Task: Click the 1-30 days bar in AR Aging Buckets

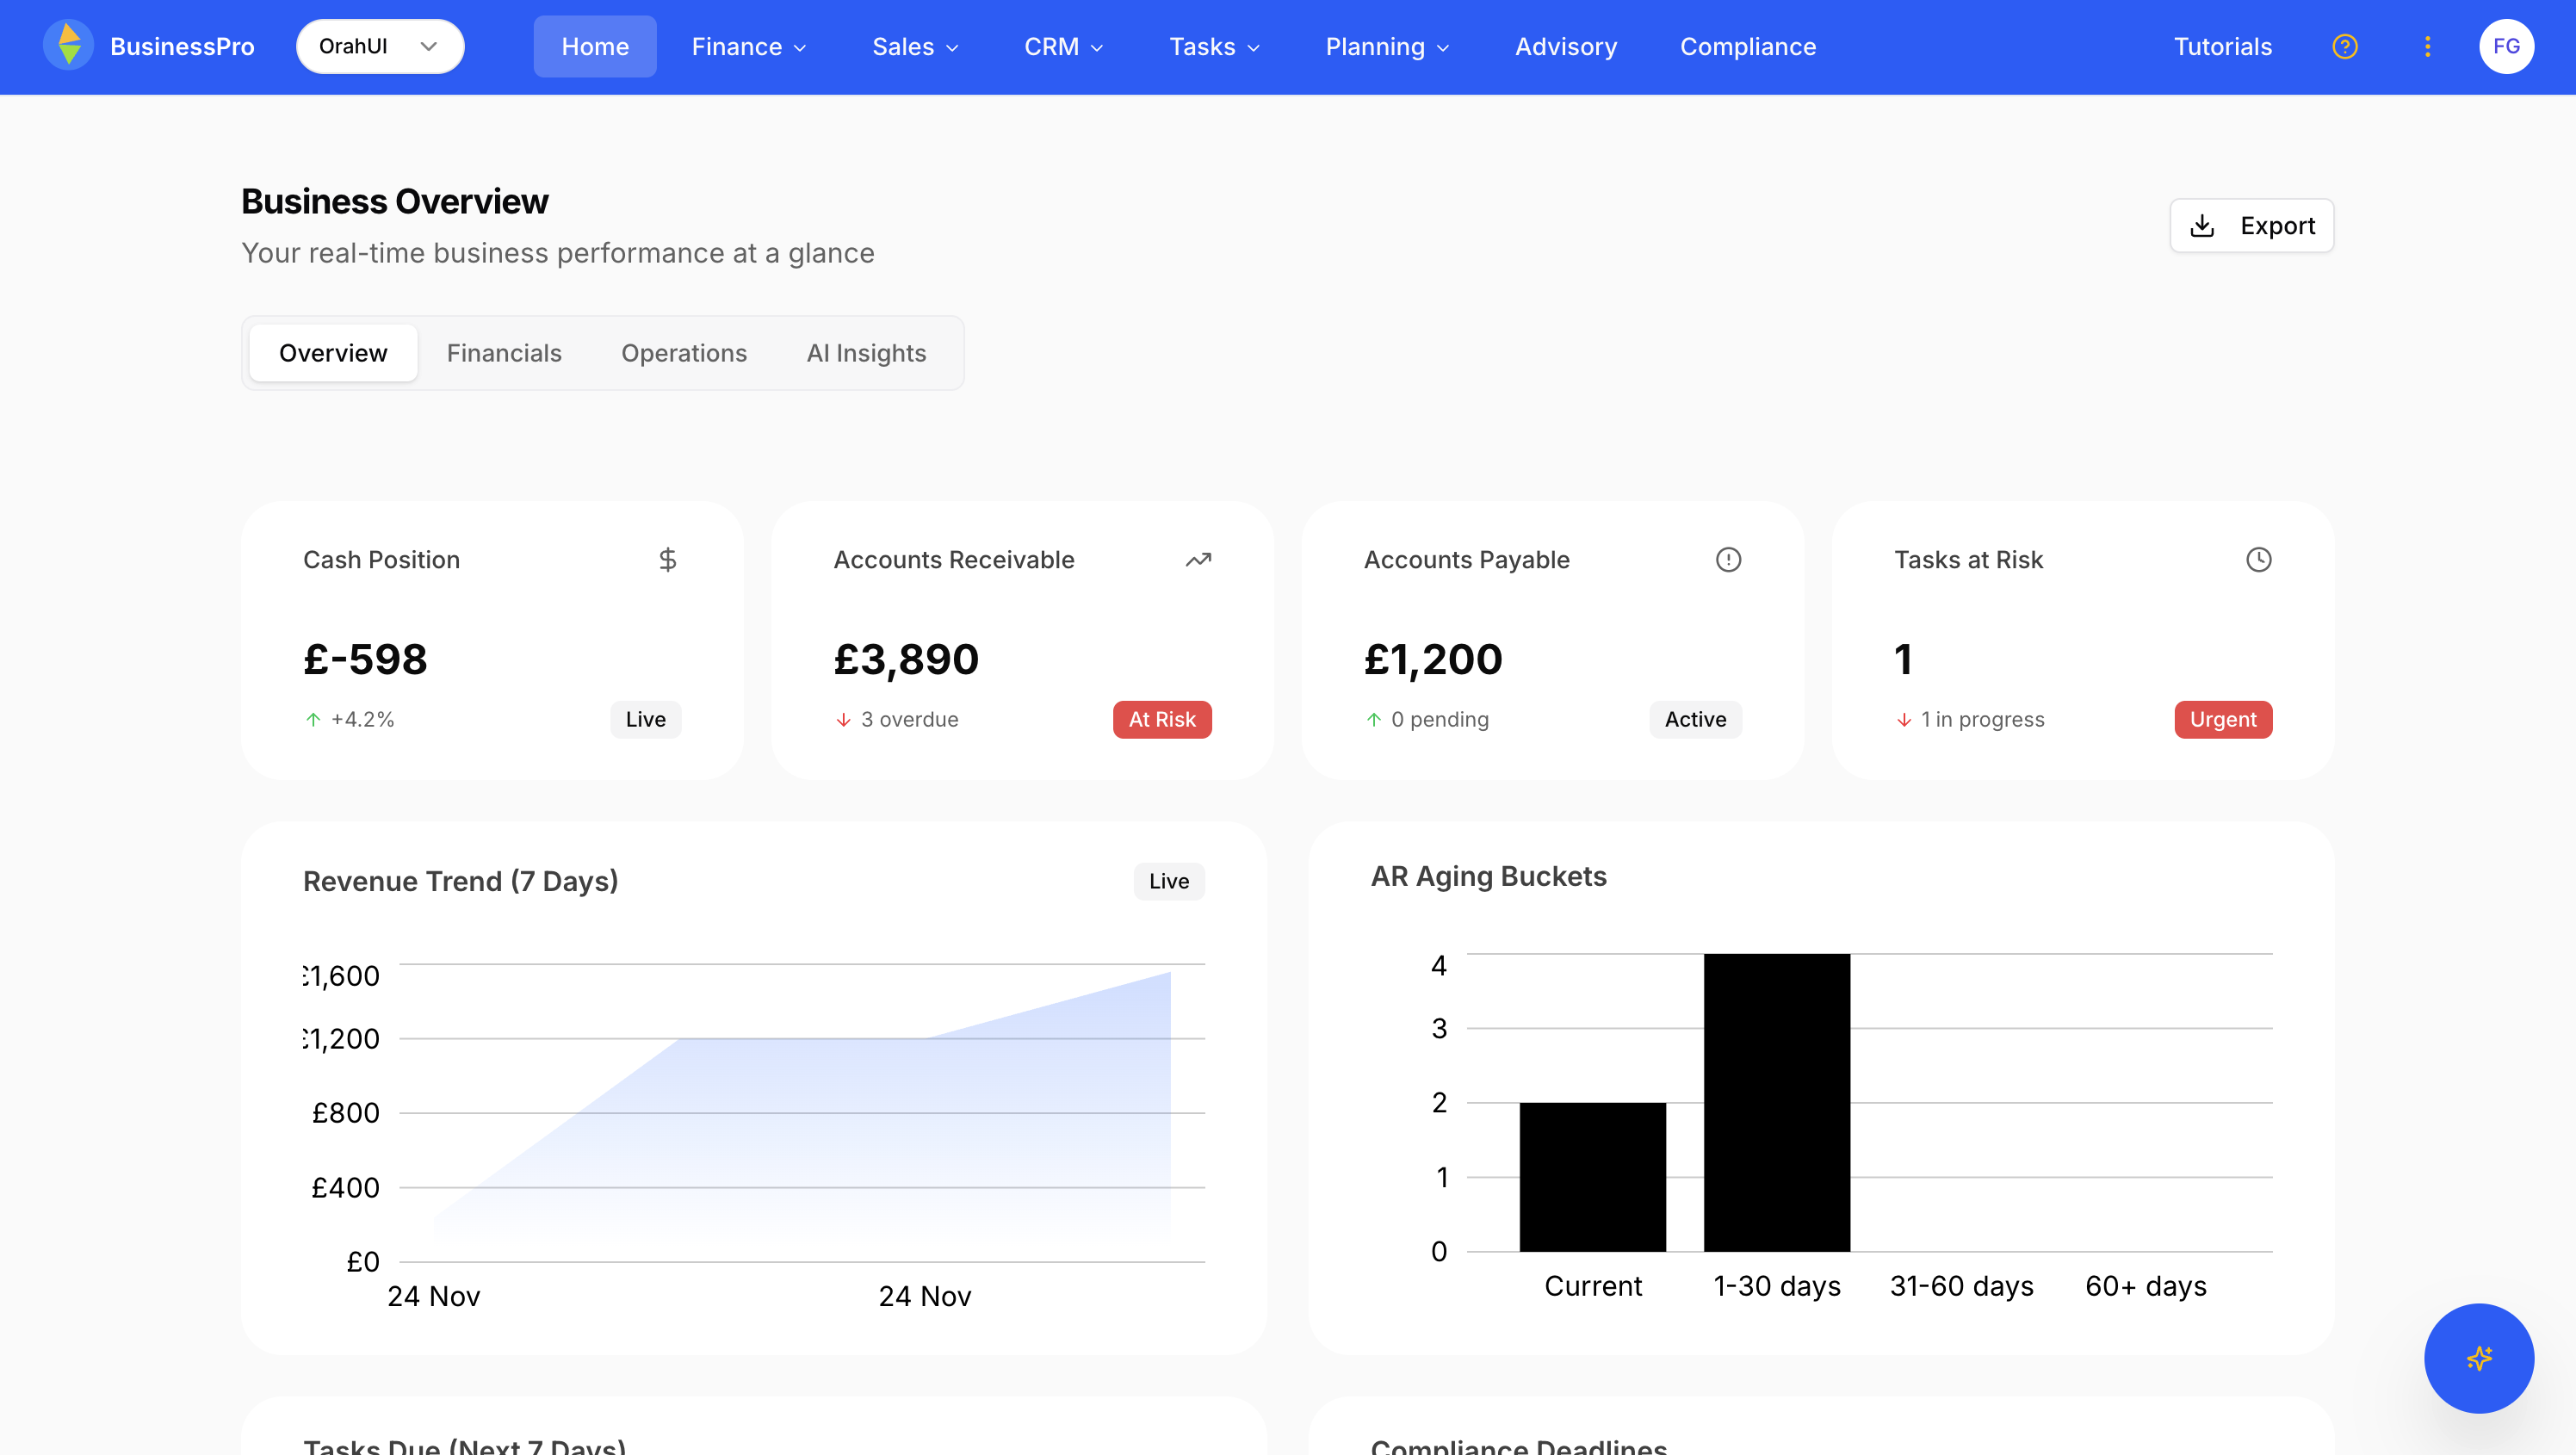Action: (1776, 1100)
